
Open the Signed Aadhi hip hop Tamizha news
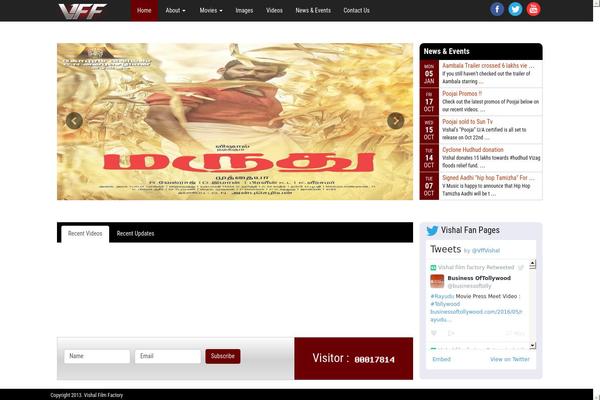coord(488,178)
